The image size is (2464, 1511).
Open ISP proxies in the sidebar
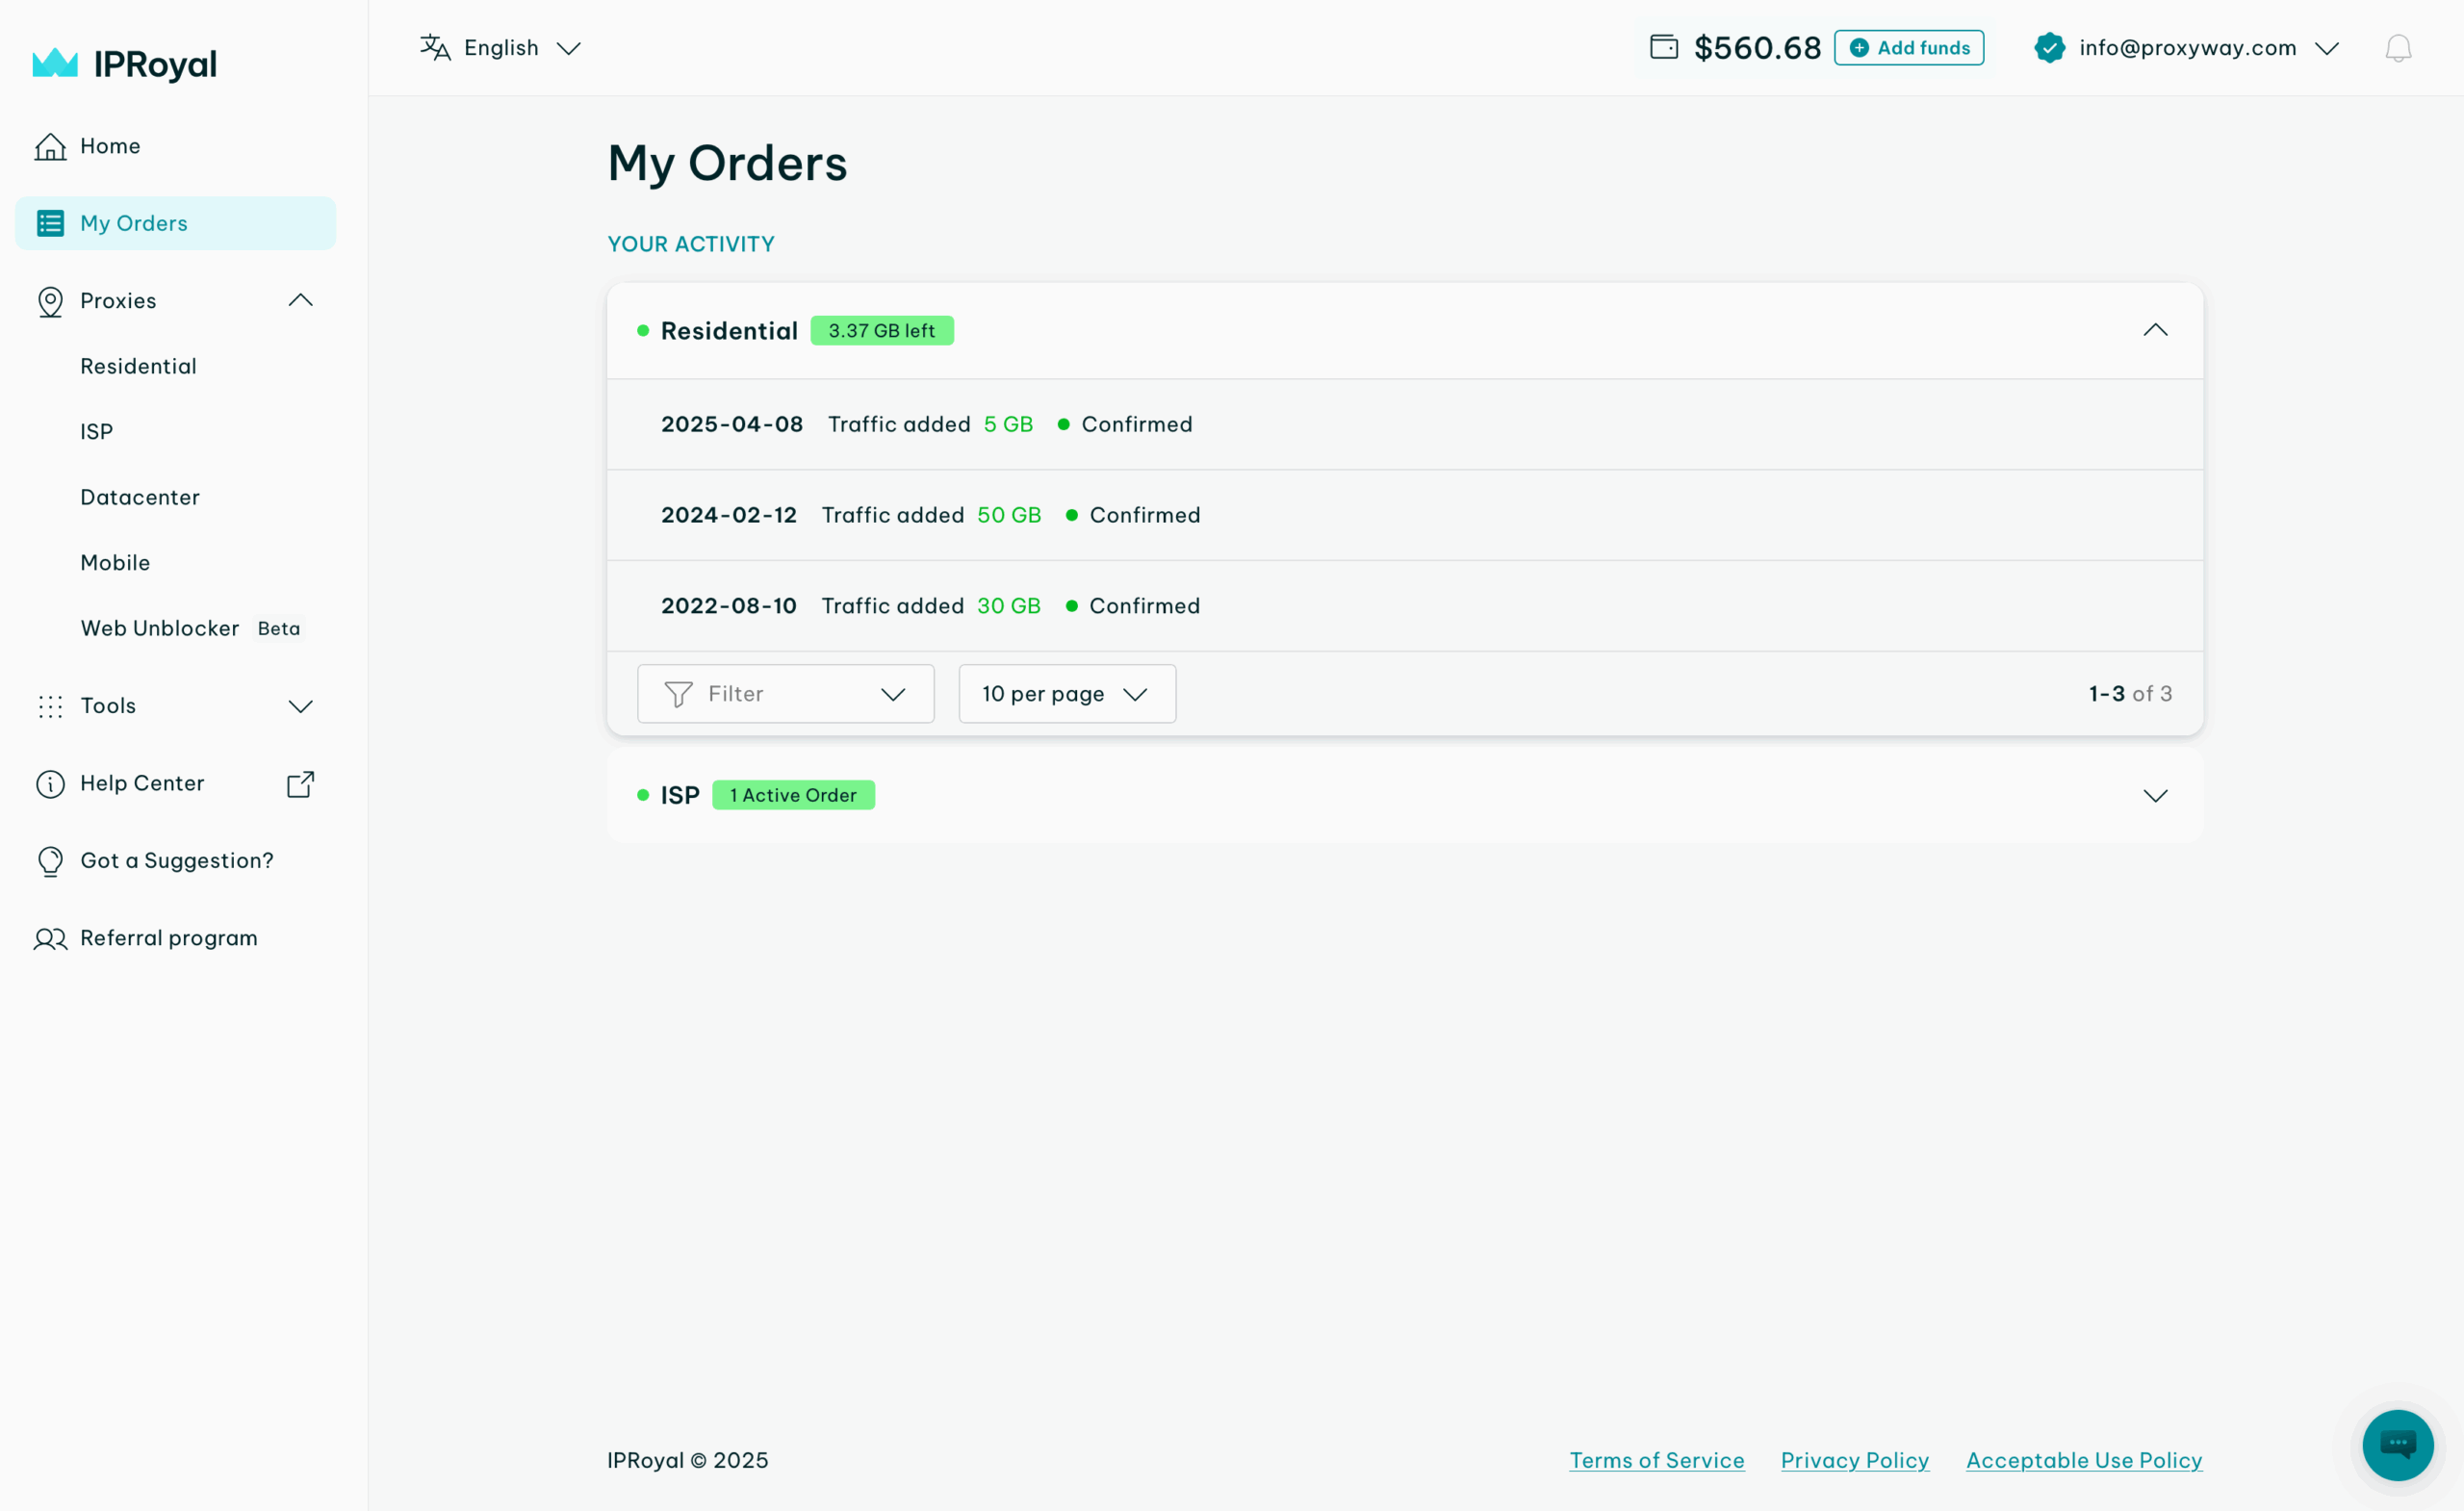(96, 431)
